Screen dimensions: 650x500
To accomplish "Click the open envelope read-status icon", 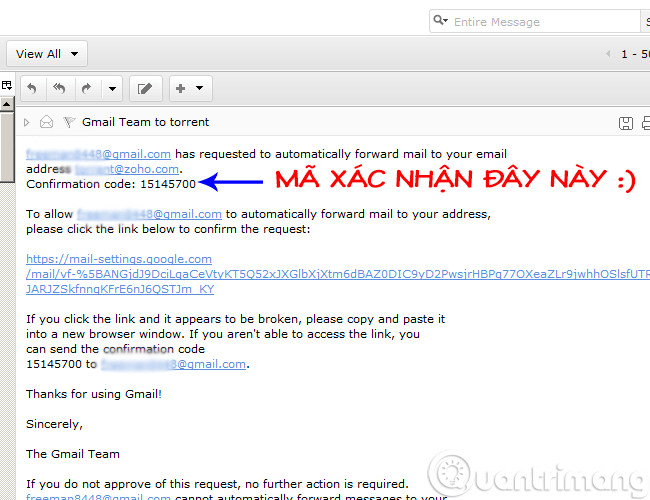I will [46, 122].
